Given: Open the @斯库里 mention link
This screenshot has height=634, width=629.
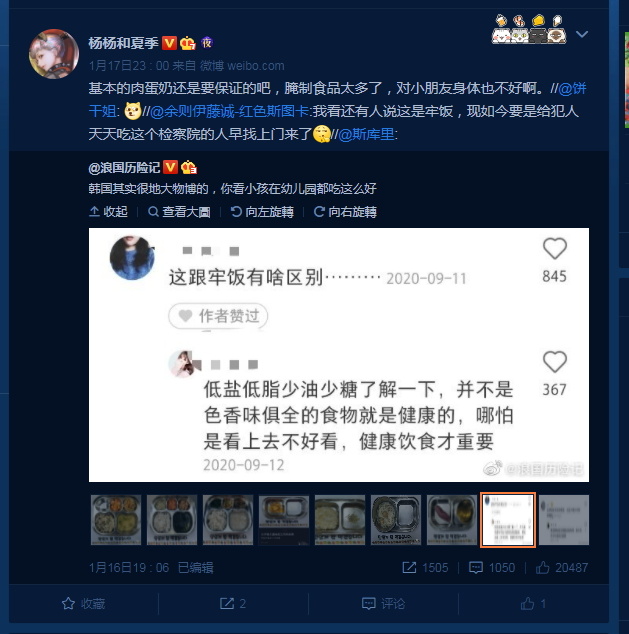Looking at the screenshot, I should pos(366,134).
